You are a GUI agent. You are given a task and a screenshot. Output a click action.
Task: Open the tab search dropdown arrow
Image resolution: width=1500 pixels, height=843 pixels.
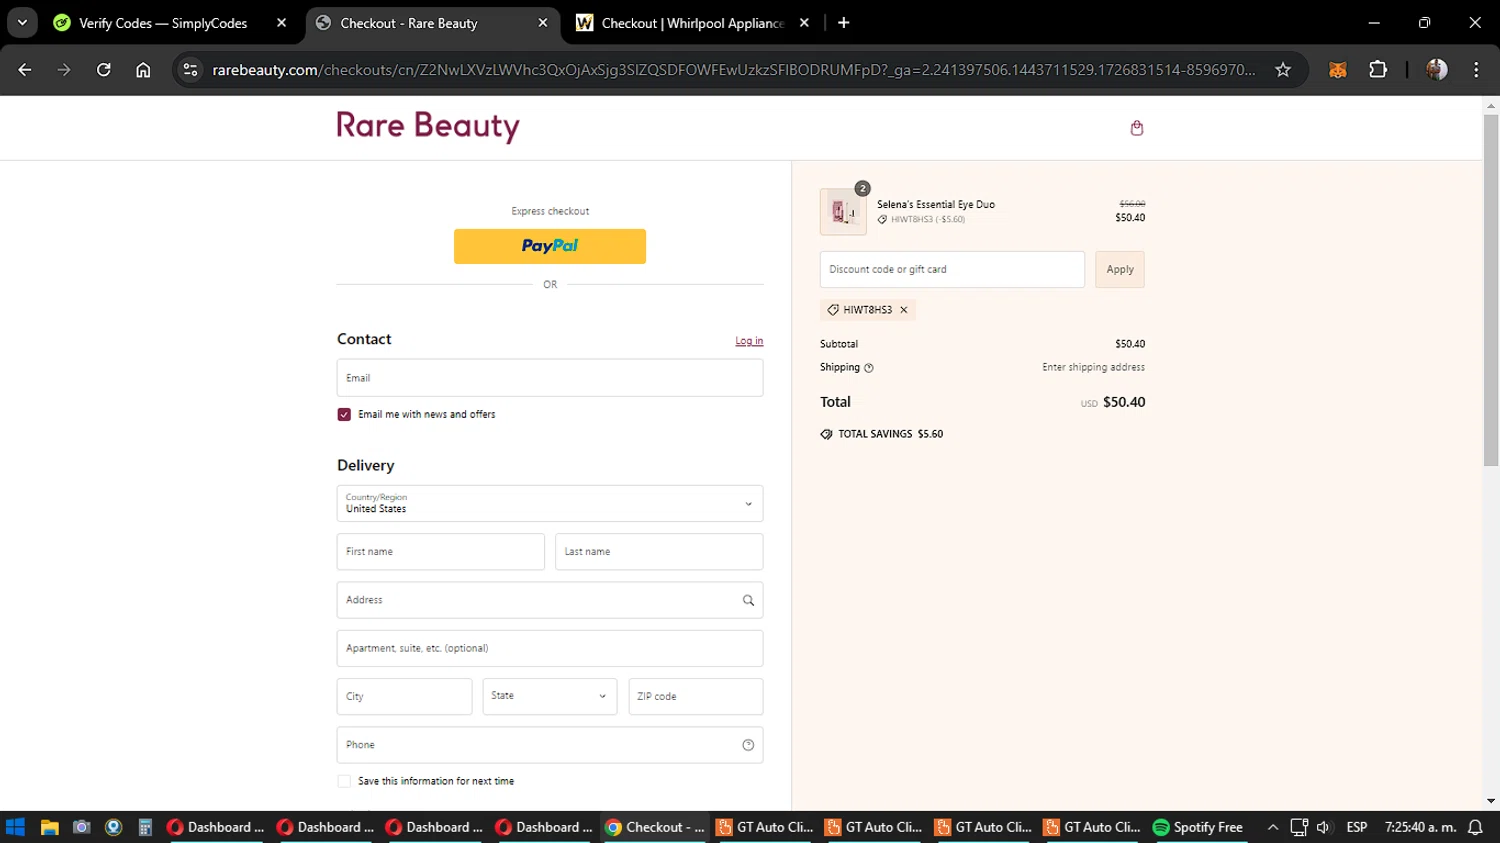coord(22,23)
